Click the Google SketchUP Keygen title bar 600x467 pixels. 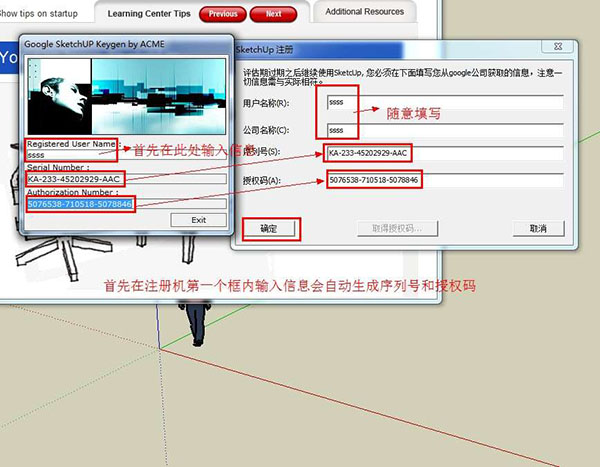pyautogui.click(x=126, y=44)
